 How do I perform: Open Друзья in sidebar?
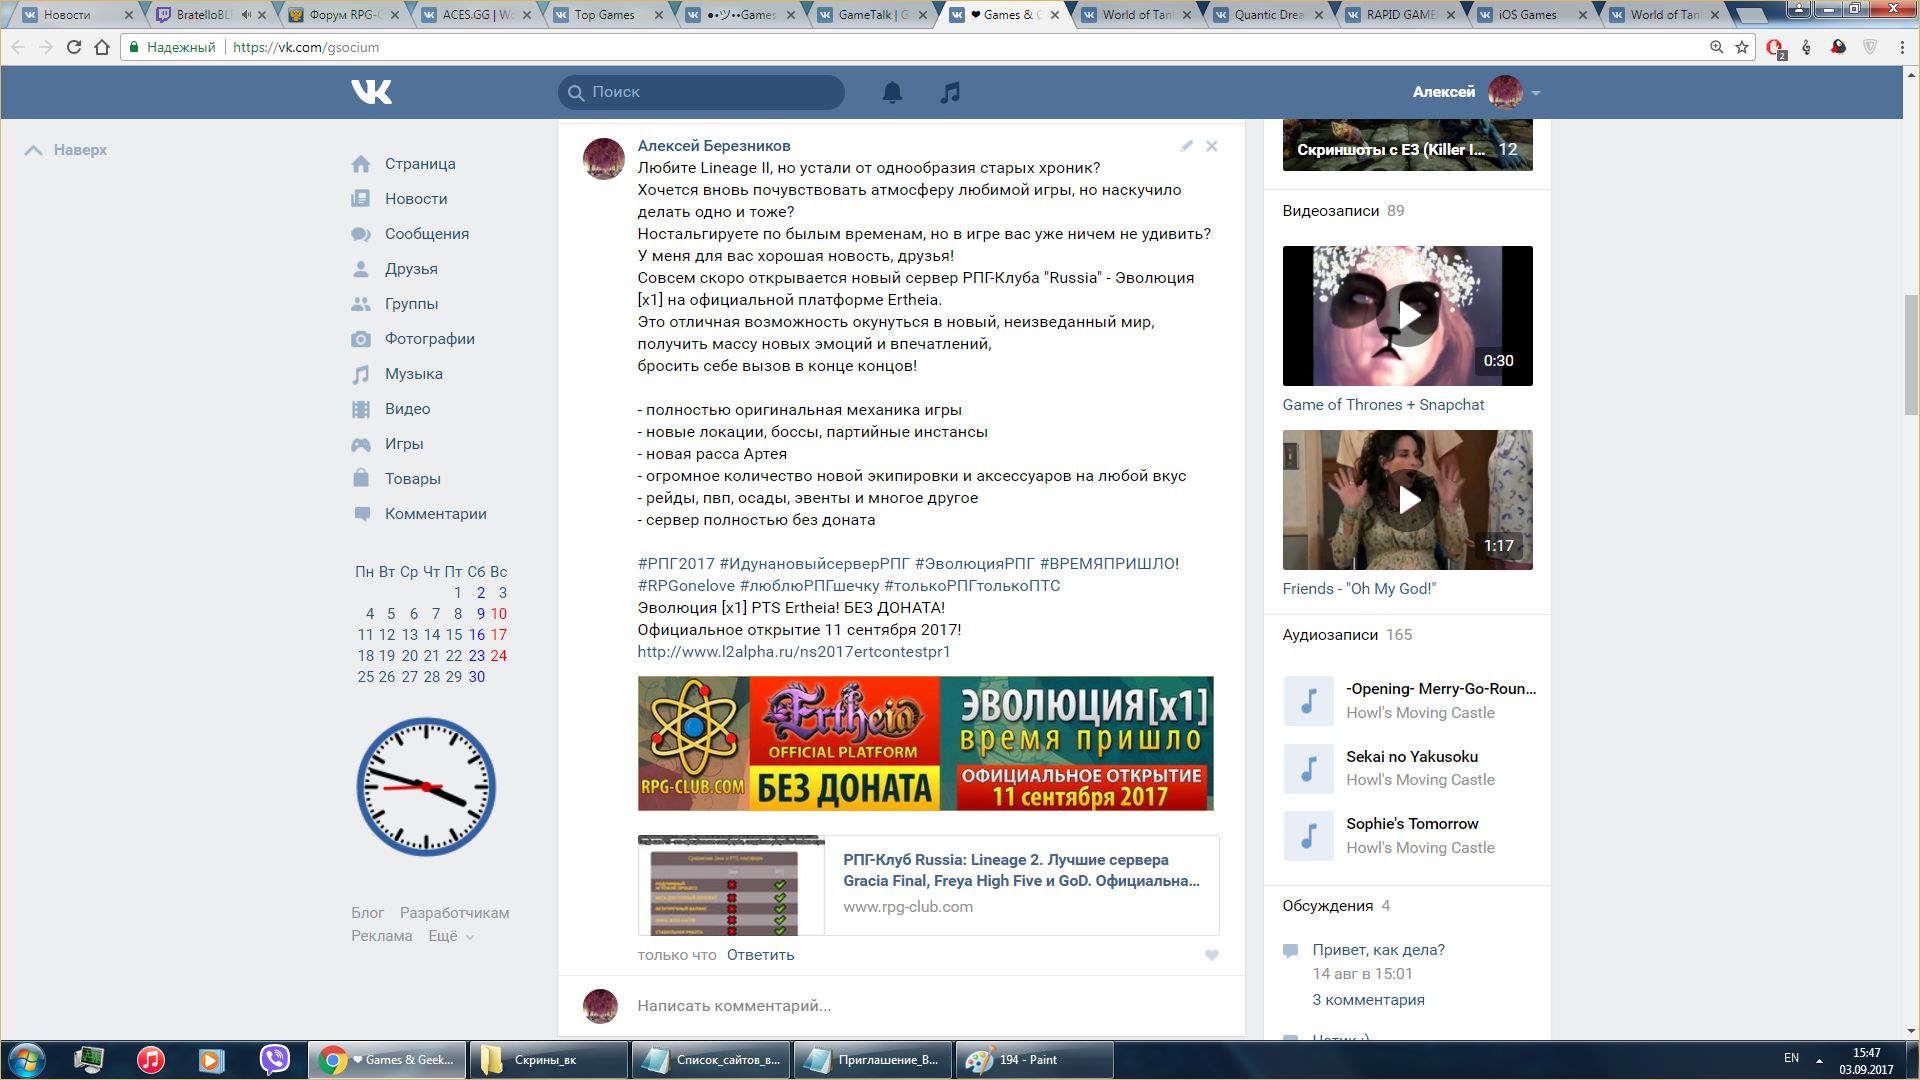411,269
